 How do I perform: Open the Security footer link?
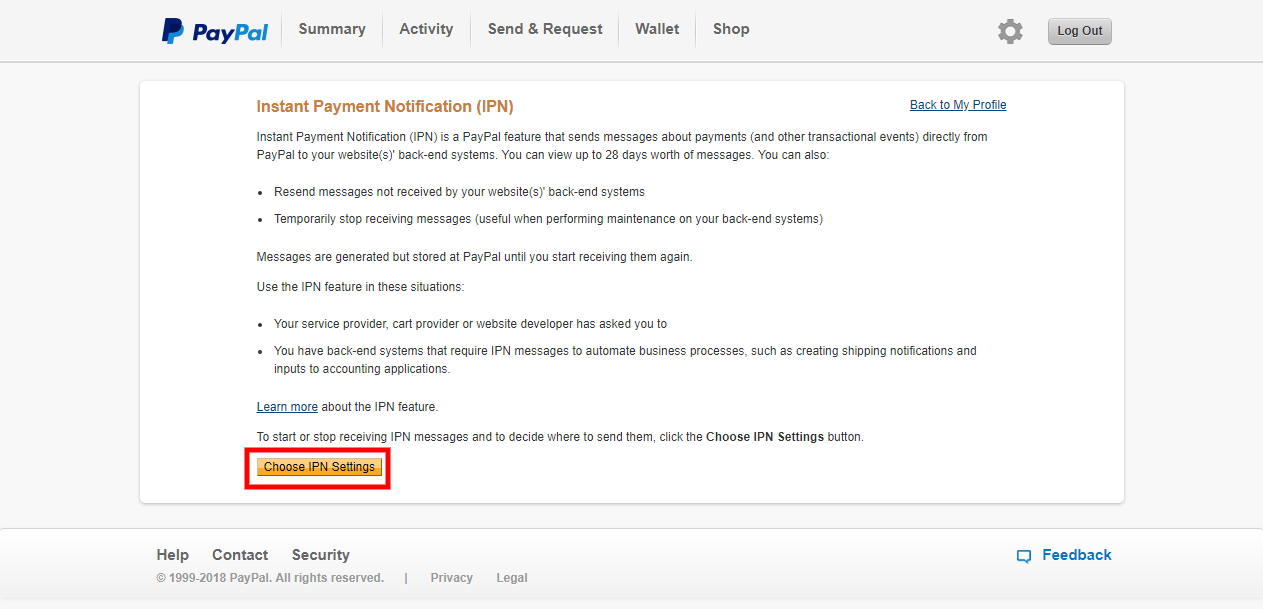pyautogui.click(x=321, y=555)
